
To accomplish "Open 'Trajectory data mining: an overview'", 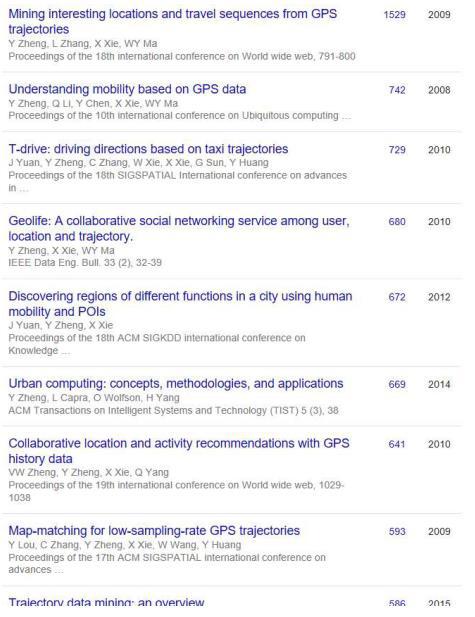I will (x=106, y=602).
